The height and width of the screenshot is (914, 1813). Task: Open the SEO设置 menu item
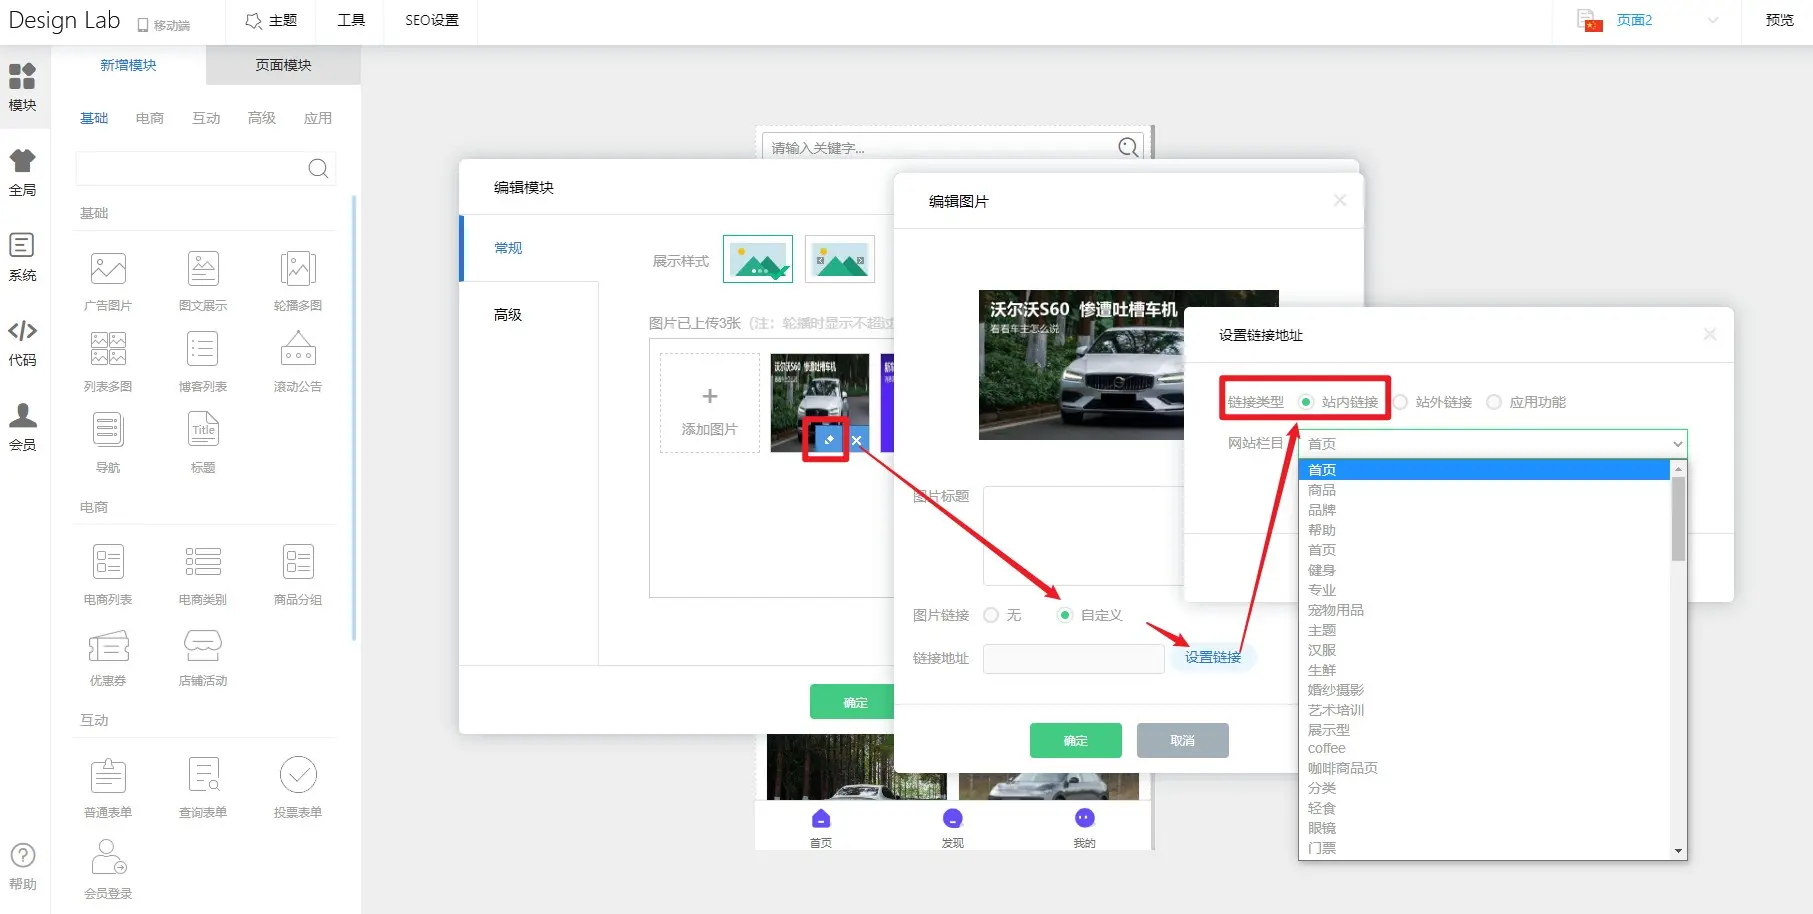[431, 20]
